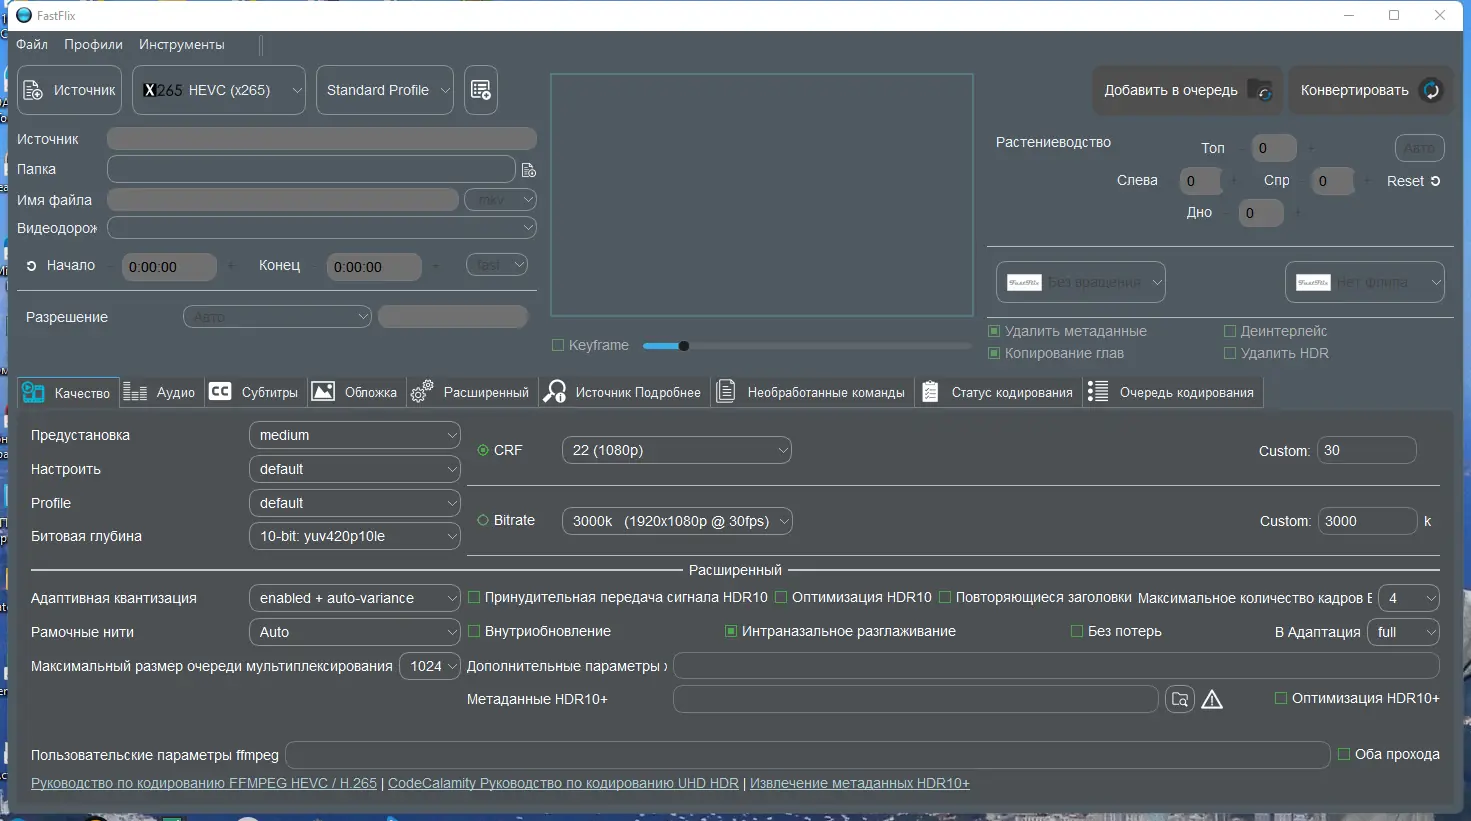Image resolution: width=1471 pixels, height=821 pixels.
Task: Open the Профили menu
Action: coord(93,44)
